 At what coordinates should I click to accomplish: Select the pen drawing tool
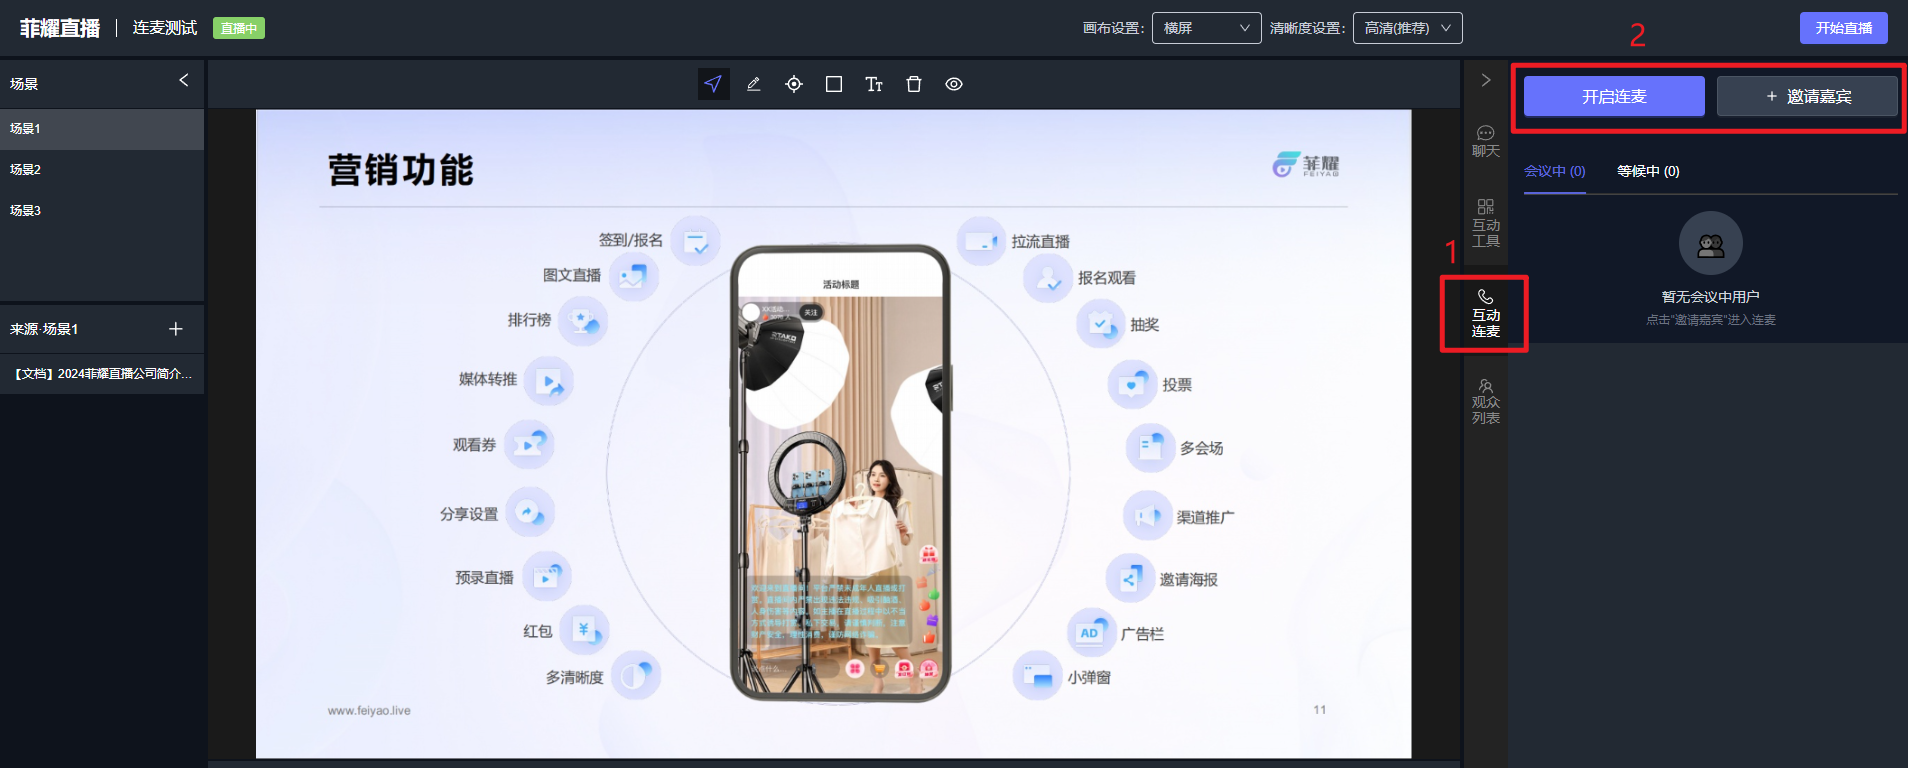click(x=753, y=84)
